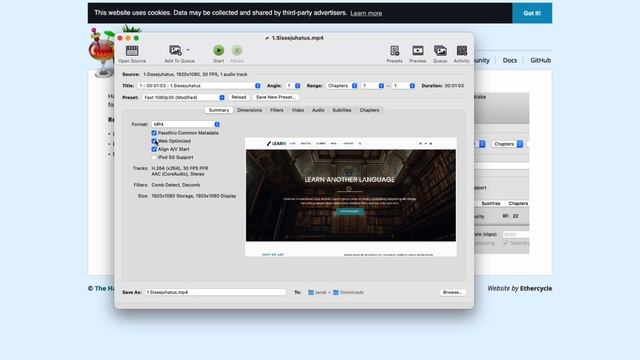Show the Queue icon
The width and height of the screenshot is (640, 360).
[x=440, y=51]
